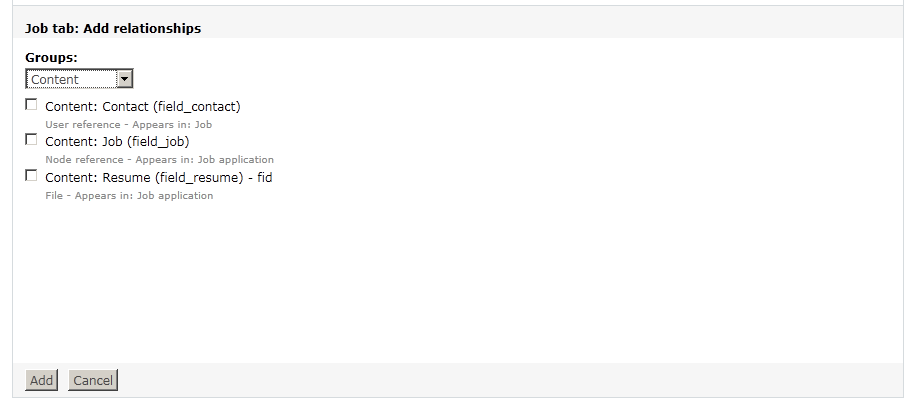Check the Content: Contact (field_contact) checkbox

[31, 105]
